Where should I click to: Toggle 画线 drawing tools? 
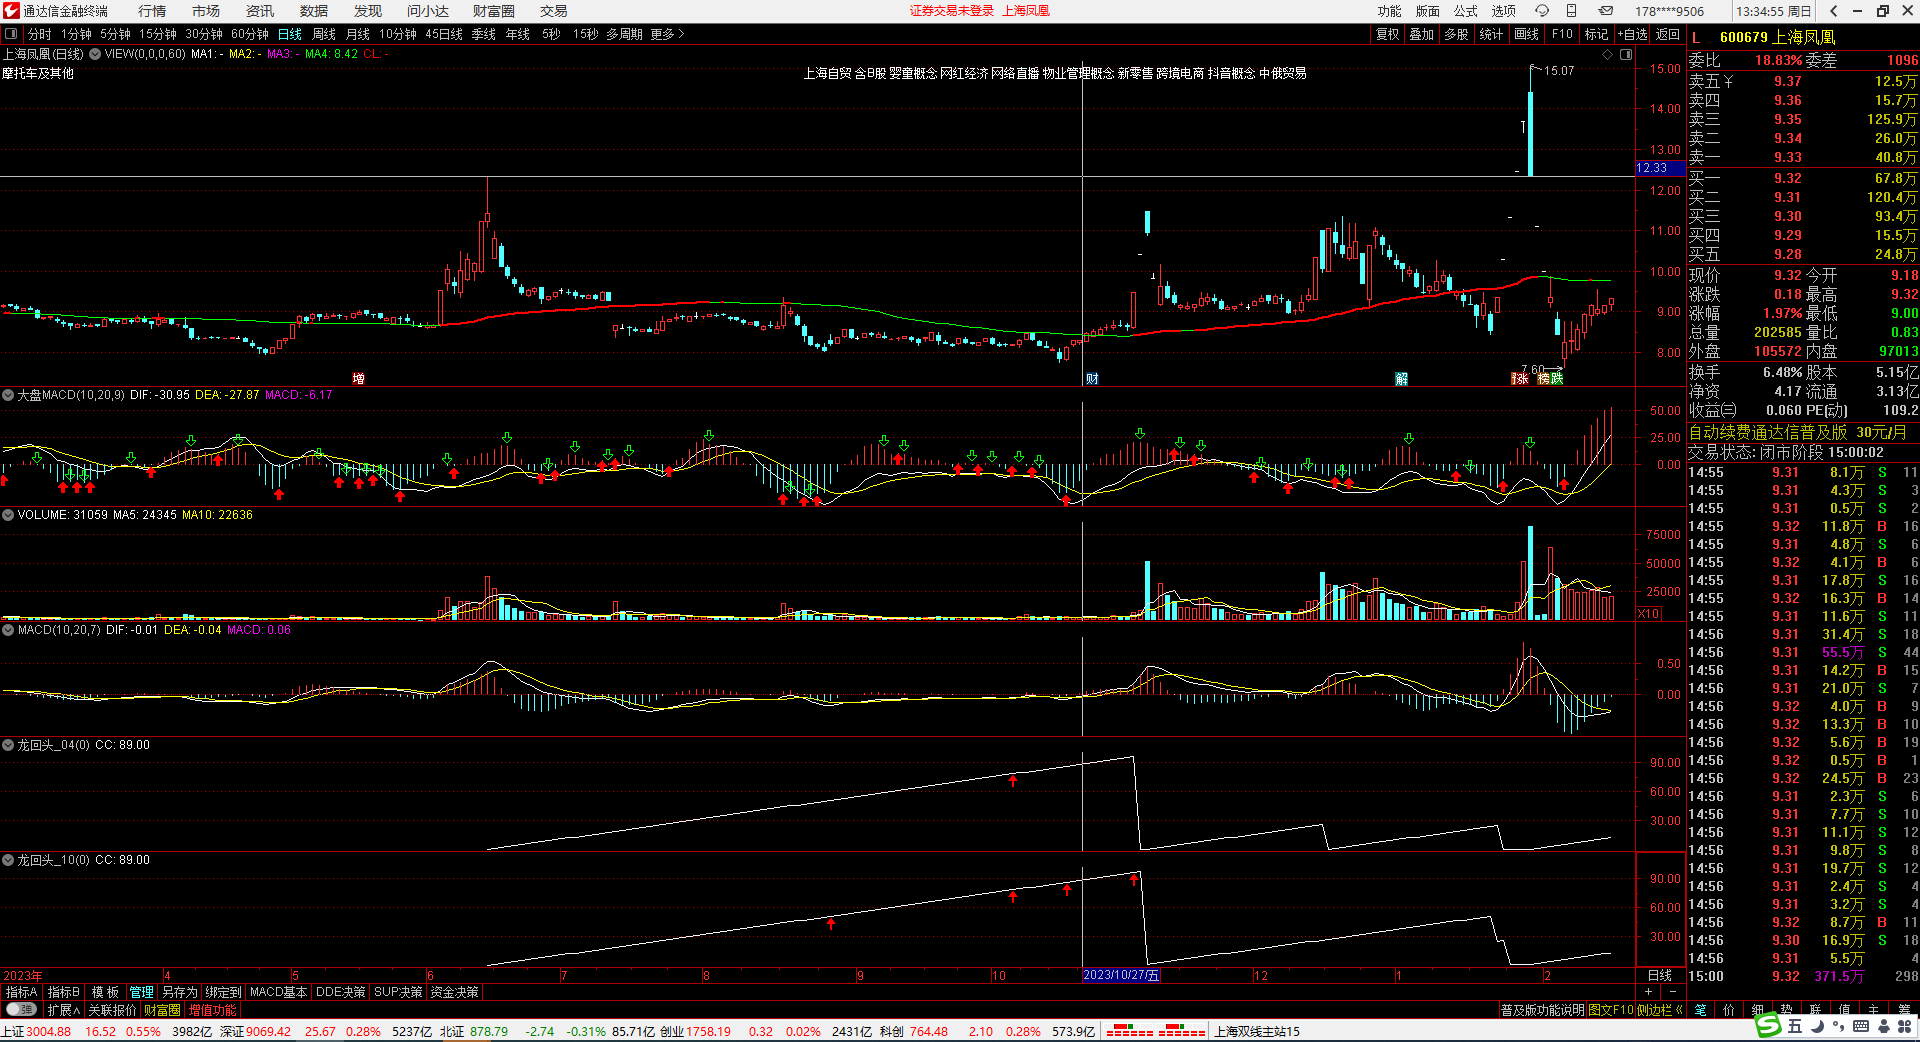coord(1526,34)
